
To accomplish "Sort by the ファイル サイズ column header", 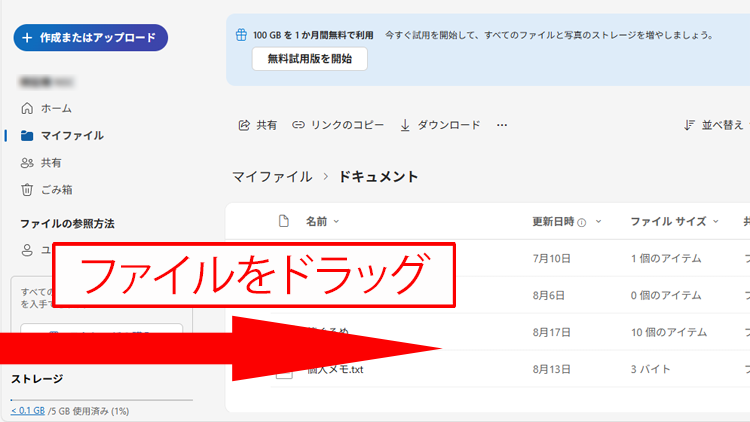I will tap(674, 222).
